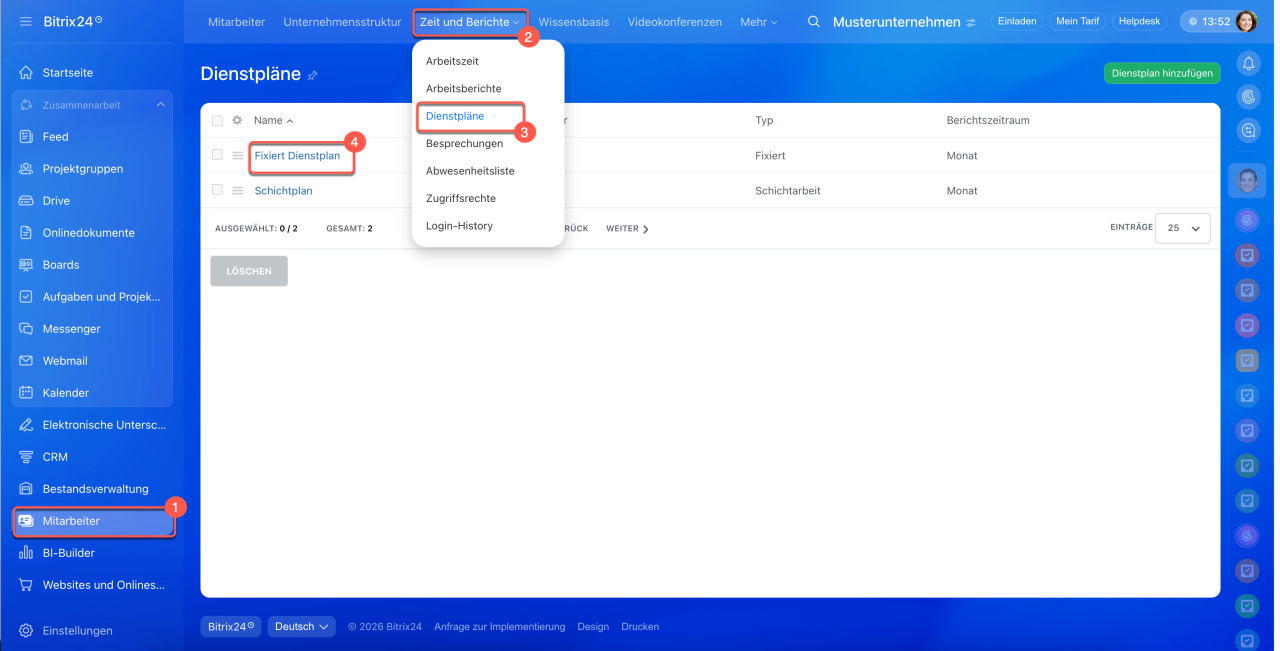Image resolution: width=1280 pixels, height=651 pixels.
Task: Check the Fixiert Dienstplan row checkbox
Action: coord(217,156)
